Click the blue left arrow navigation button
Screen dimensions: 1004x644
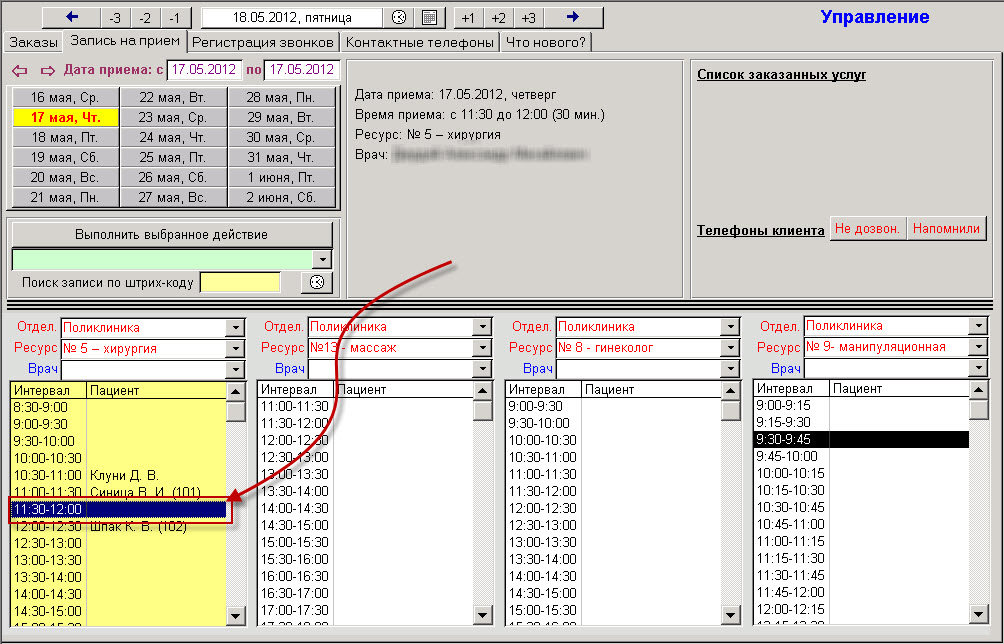71,17
